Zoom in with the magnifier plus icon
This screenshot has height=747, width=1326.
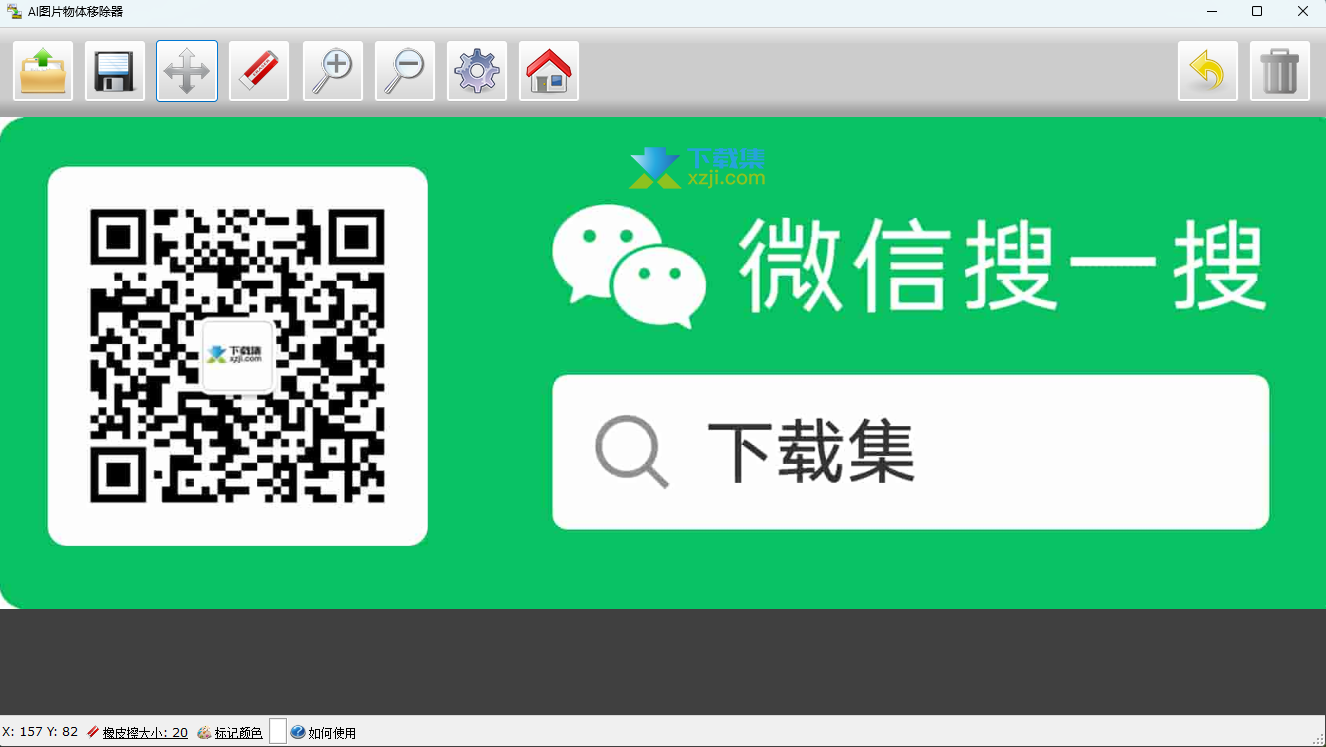[333, 71]
